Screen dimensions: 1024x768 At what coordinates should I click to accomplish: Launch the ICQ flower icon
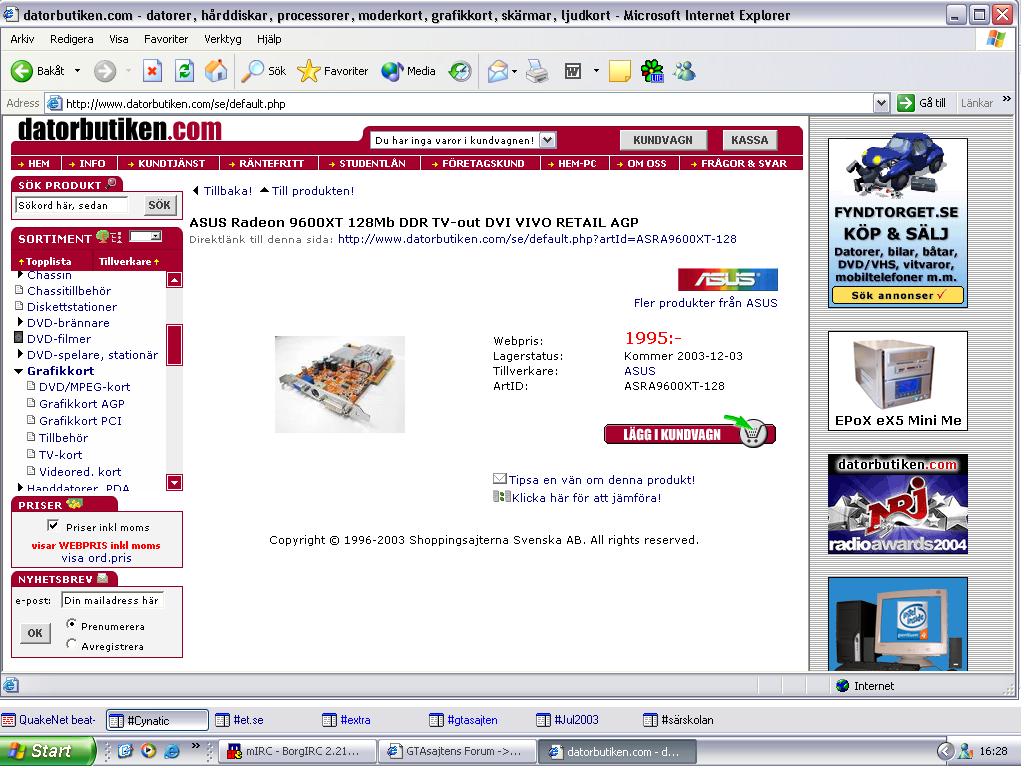coord(652,71)
